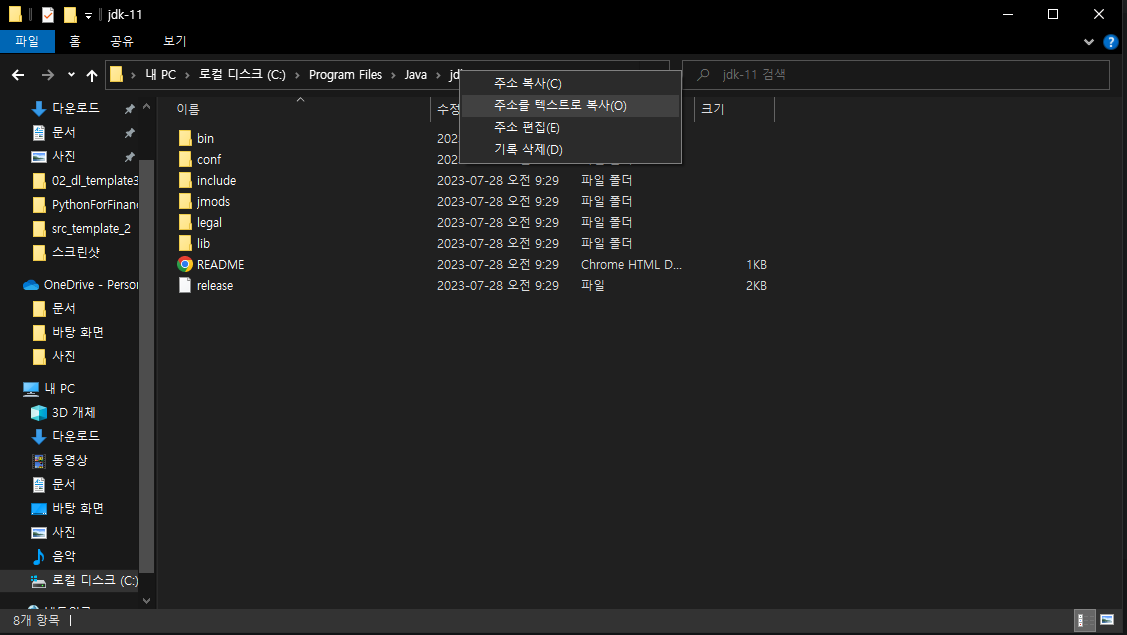Viewport: 1127px width, 635px height.
Task: Go forward with the right arrow button
Action: coord(47,75)
